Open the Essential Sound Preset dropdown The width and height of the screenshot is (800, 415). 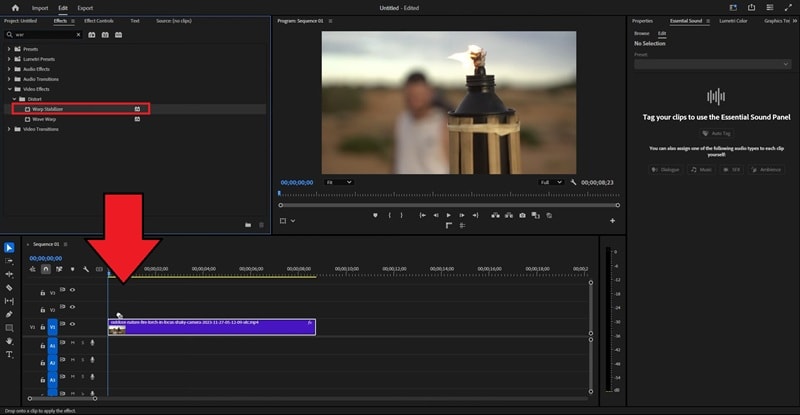(712, 64)
